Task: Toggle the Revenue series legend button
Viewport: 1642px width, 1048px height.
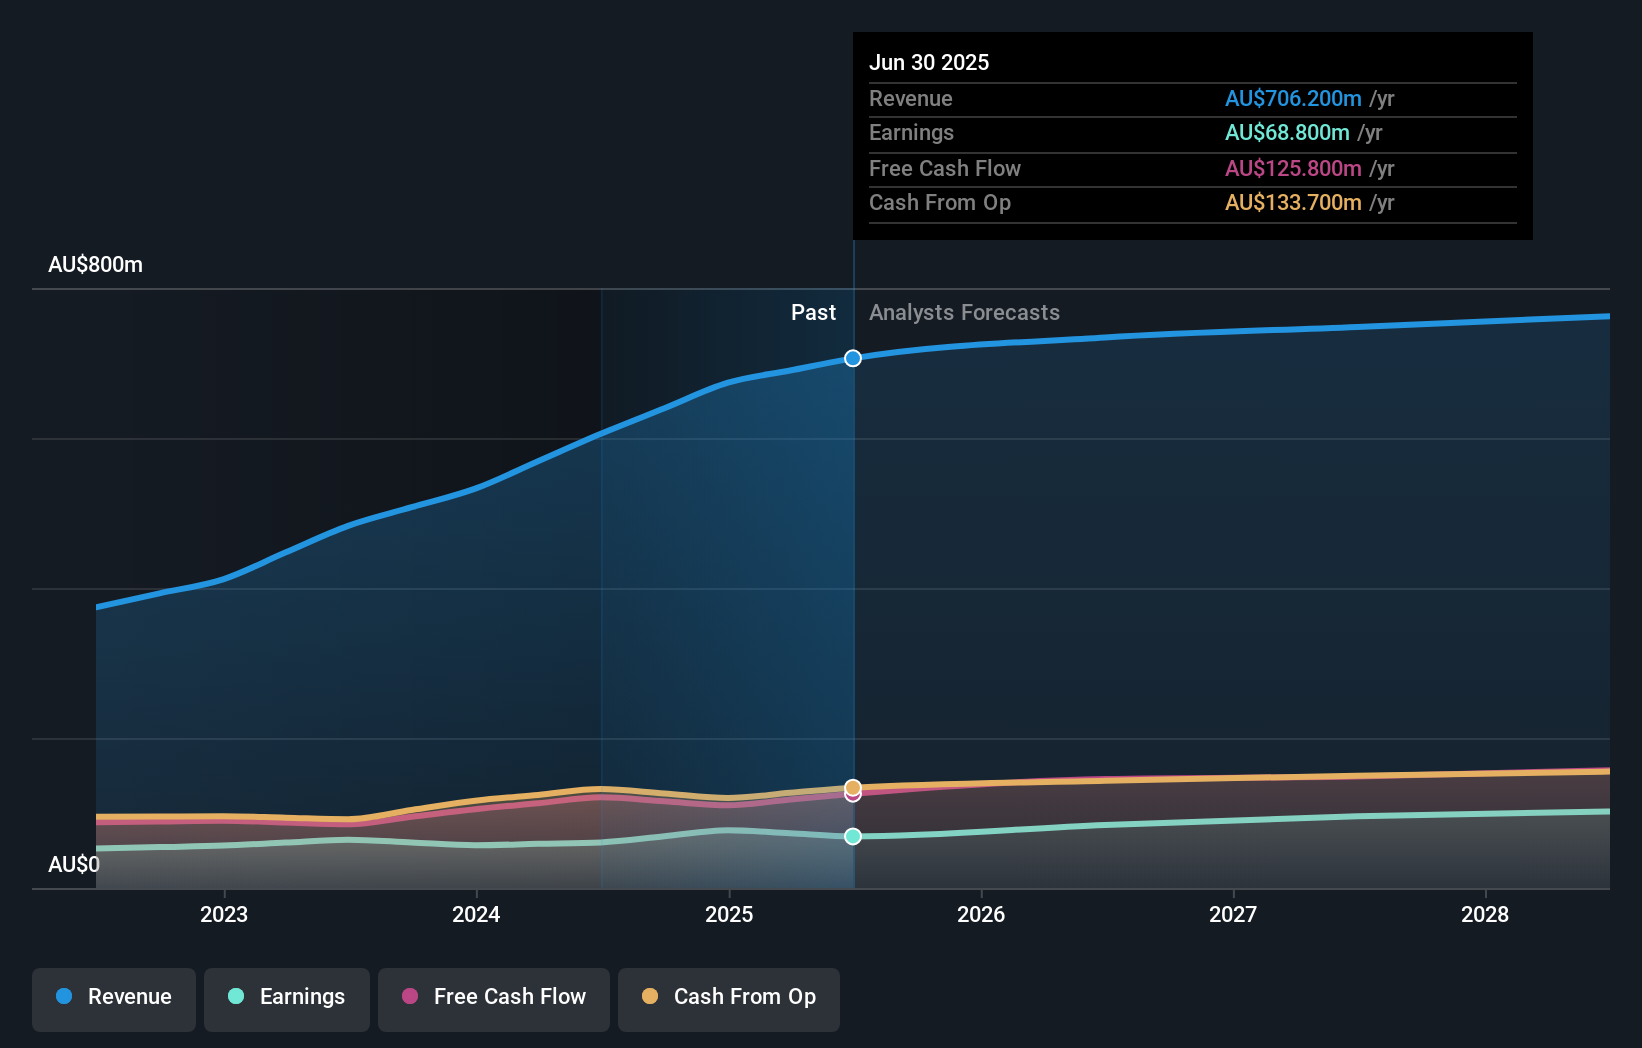Action: pyautogui.click(x=114, y=997)
